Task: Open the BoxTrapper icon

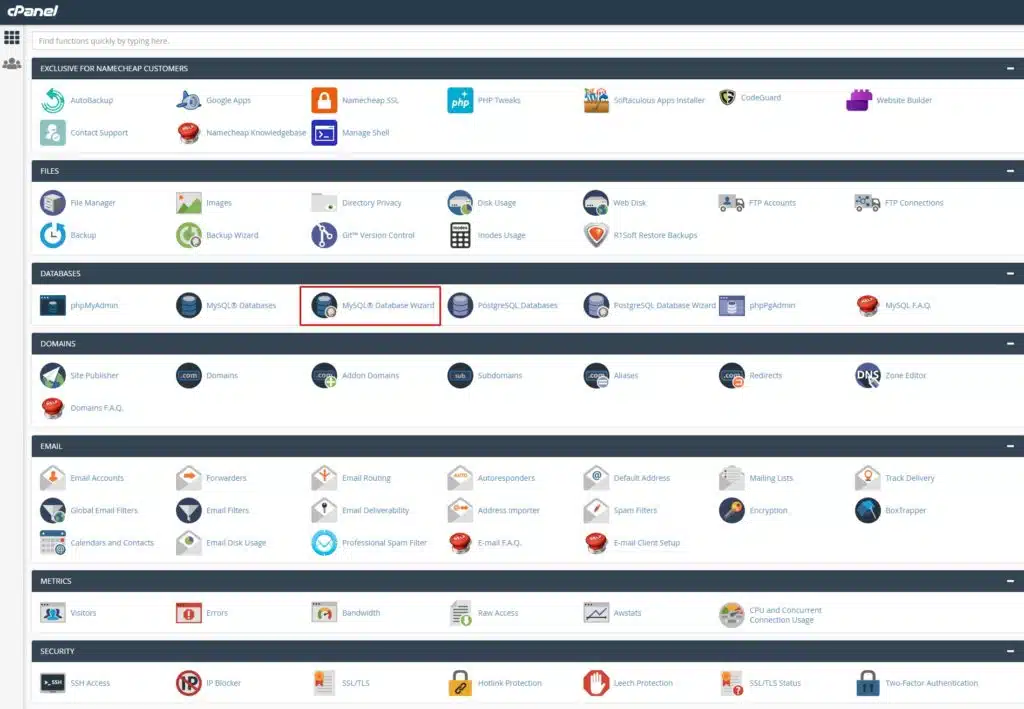Action: coord(867,511)
